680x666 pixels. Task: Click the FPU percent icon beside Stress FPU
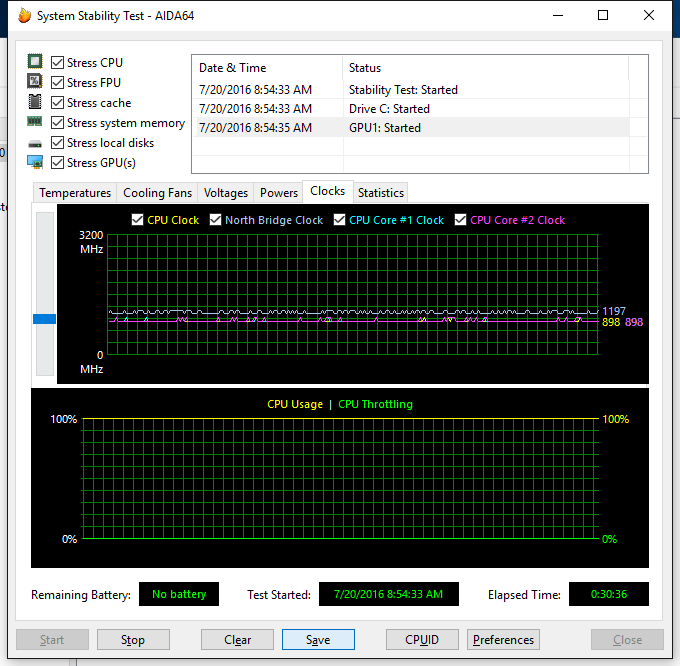tap(35, 81)
